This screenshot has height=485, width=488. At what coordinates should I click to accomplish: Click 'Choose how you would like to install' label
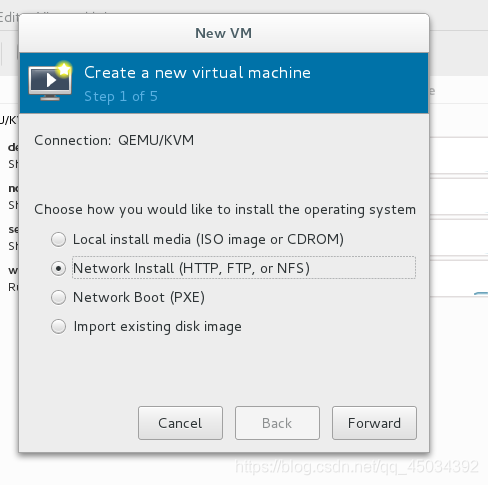225,210
